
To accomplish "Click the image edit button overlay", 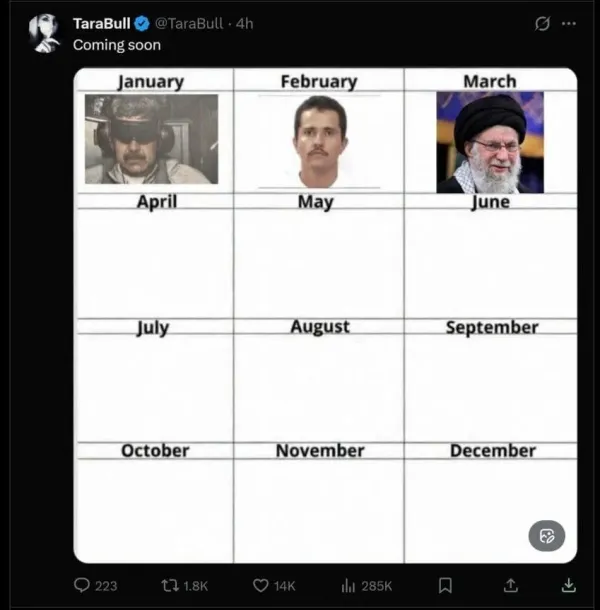I will [x=547, y=536].
